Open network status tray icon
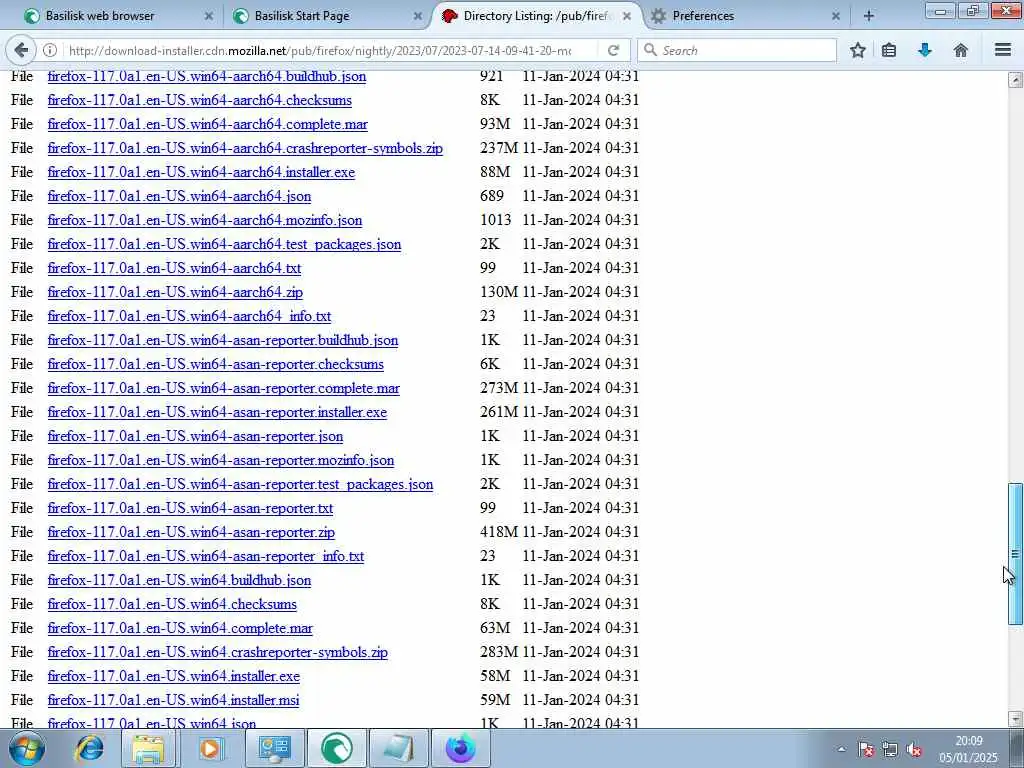Image resolution: width=1024 pixels, height=768 pixels. [889, 749]
